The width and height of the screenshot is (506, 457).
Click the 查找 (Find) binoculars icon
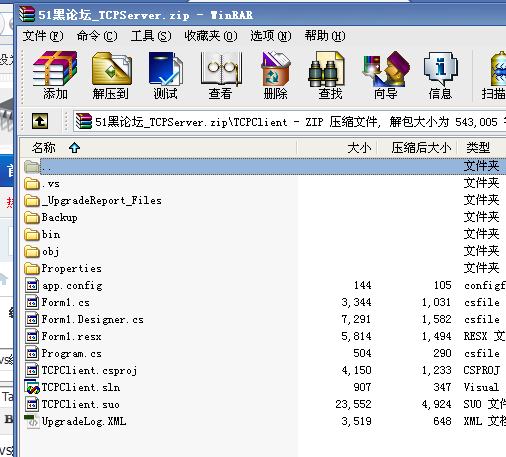pos(327,69)
